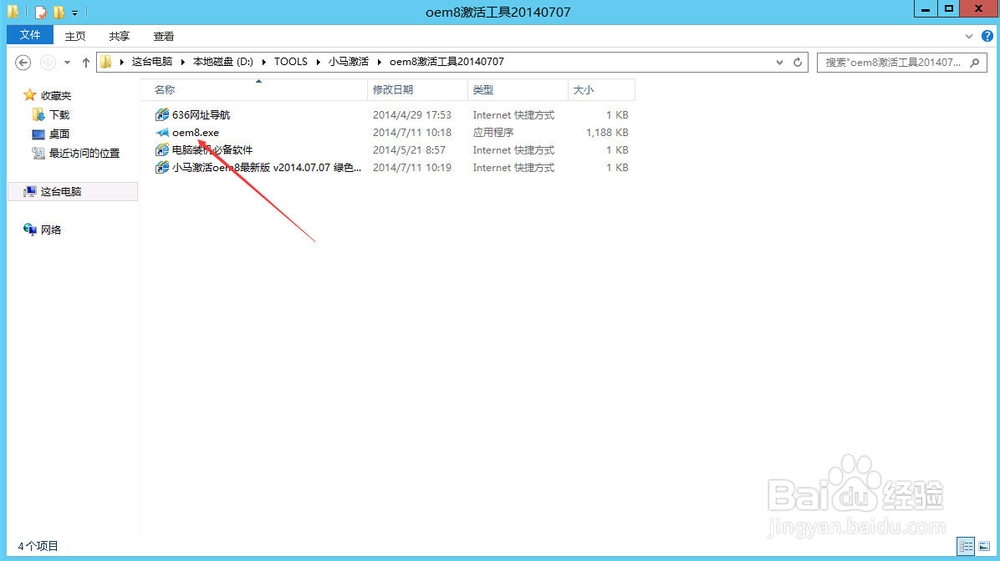Select TOOLS breadcrumb segment
Image resolution: width=1000 pixels, height=561 pixels.
click(x=291, y=61)
